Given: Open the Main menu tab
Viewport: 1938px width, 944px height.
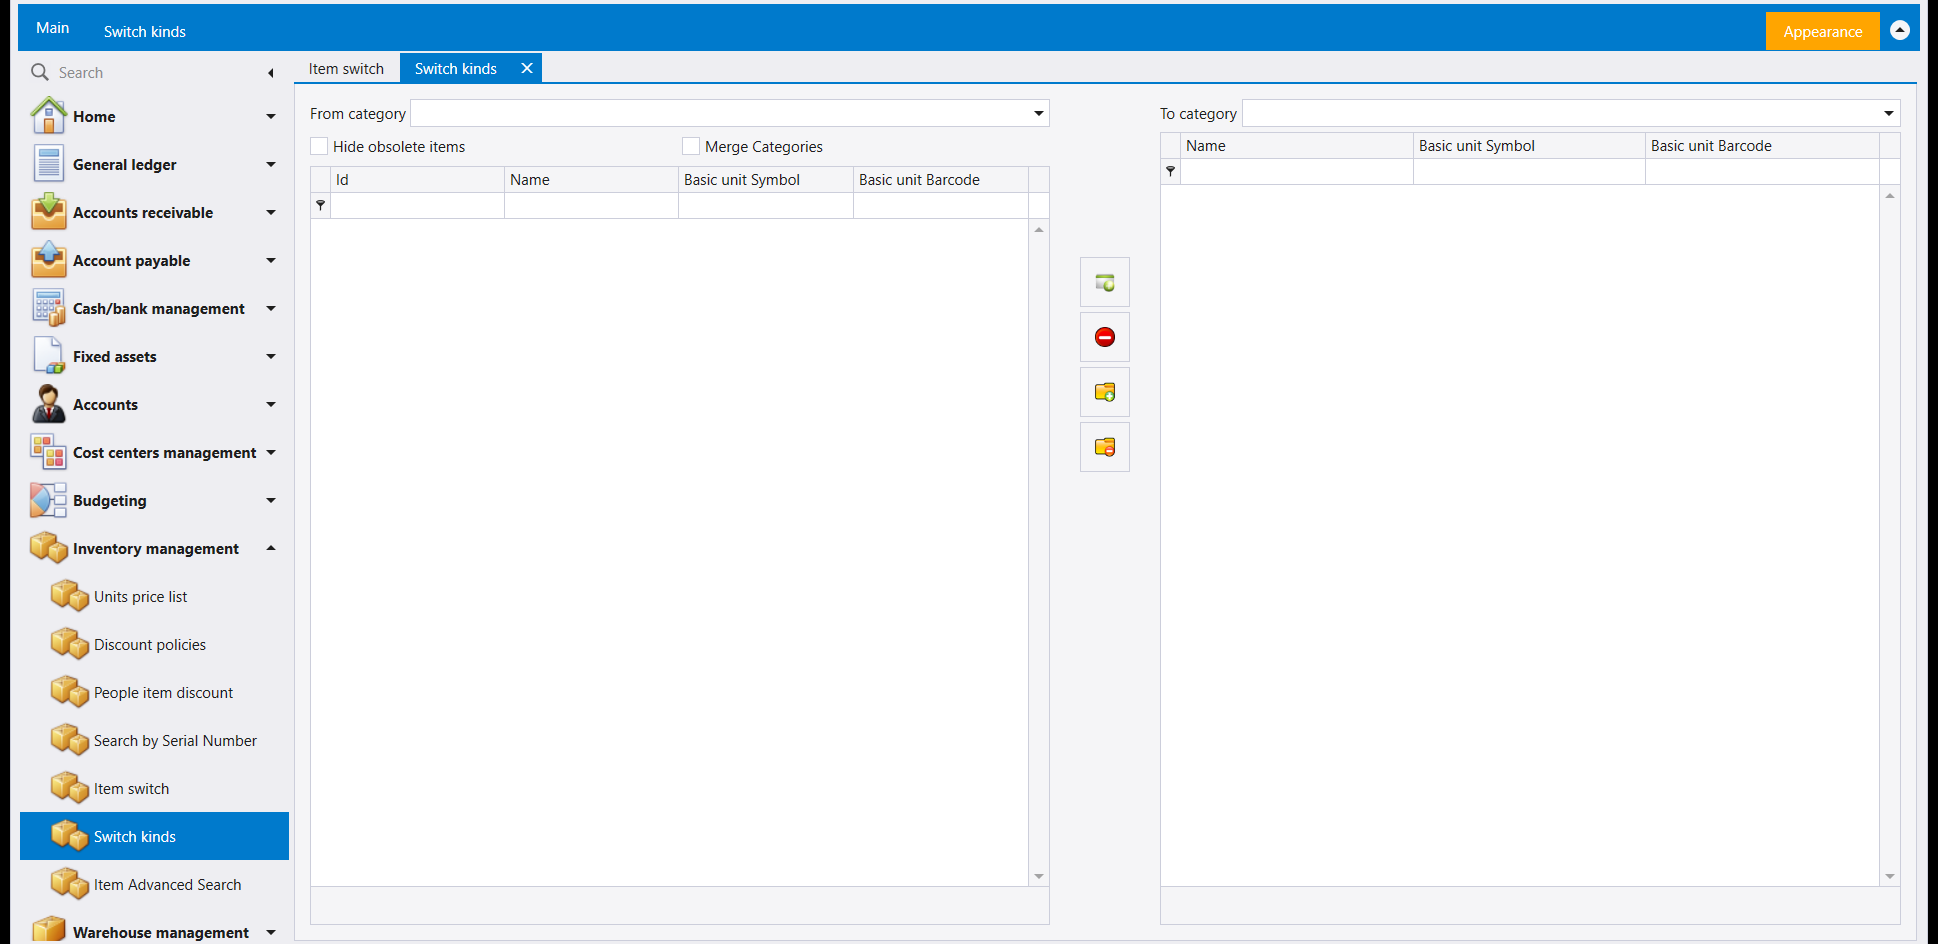Looking at the screenshot, I should coord(53,28).
